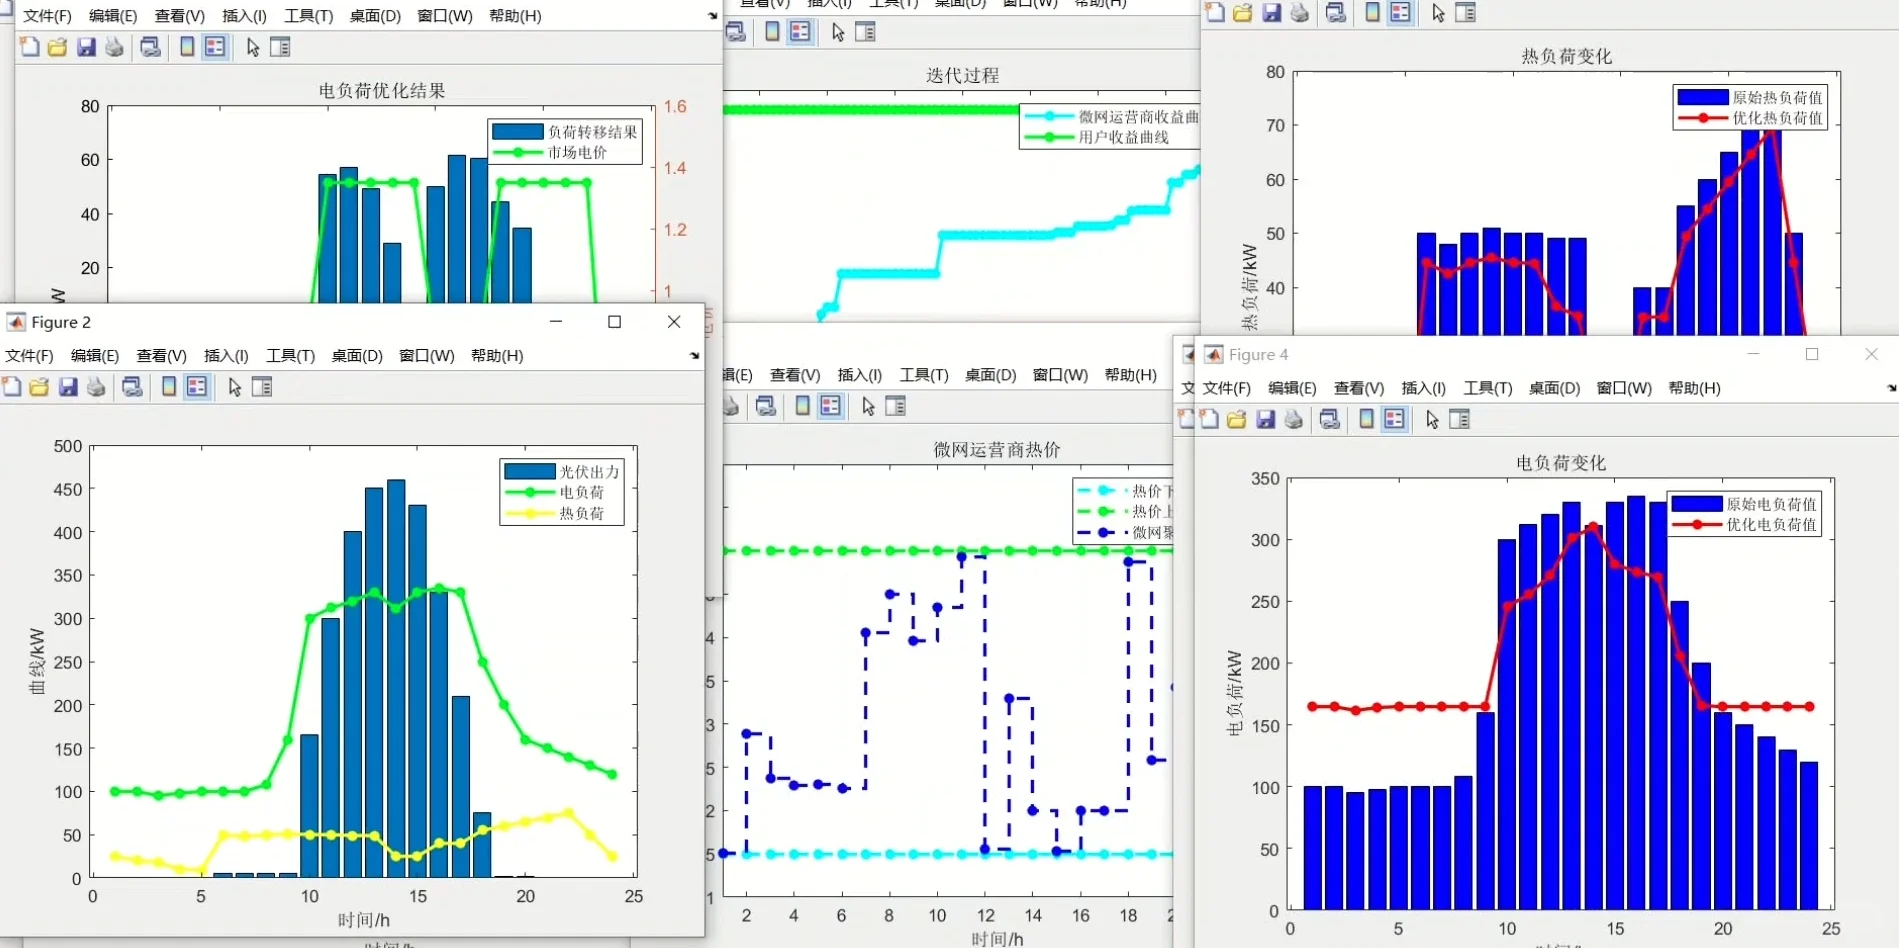The width and height of the screenshot is (1899, 948).
Task: Toggle Insert Legend in 电负荷优化结果 window
Action: pos(215,47)
